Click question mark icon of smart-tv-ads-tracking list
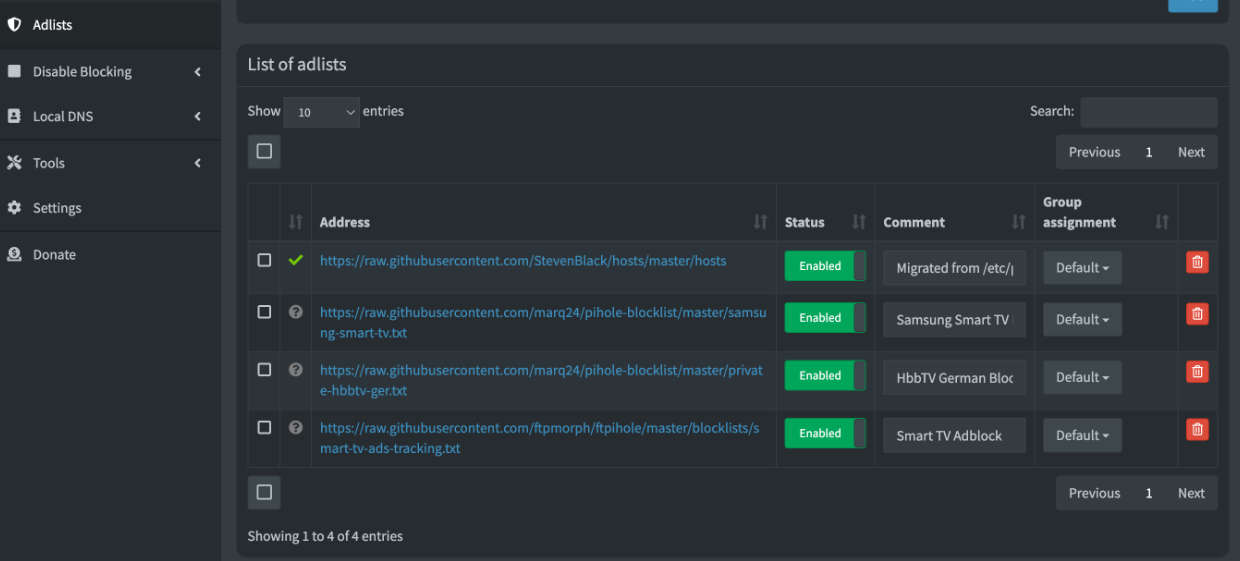This screenshot has height=561, width=1240. (295, 427)
